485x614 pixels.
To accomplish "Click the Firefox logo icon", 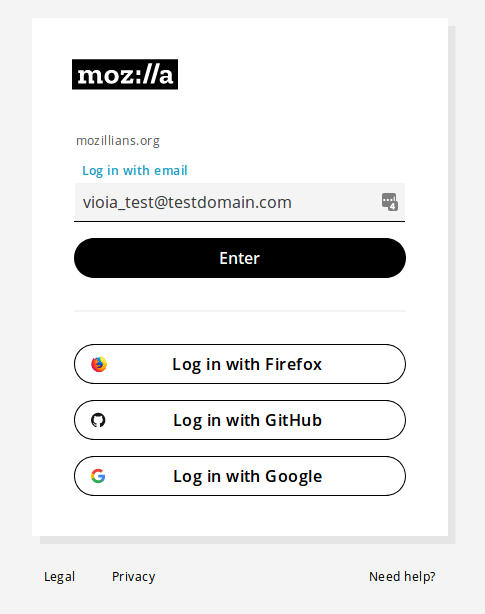I will 99,364.
